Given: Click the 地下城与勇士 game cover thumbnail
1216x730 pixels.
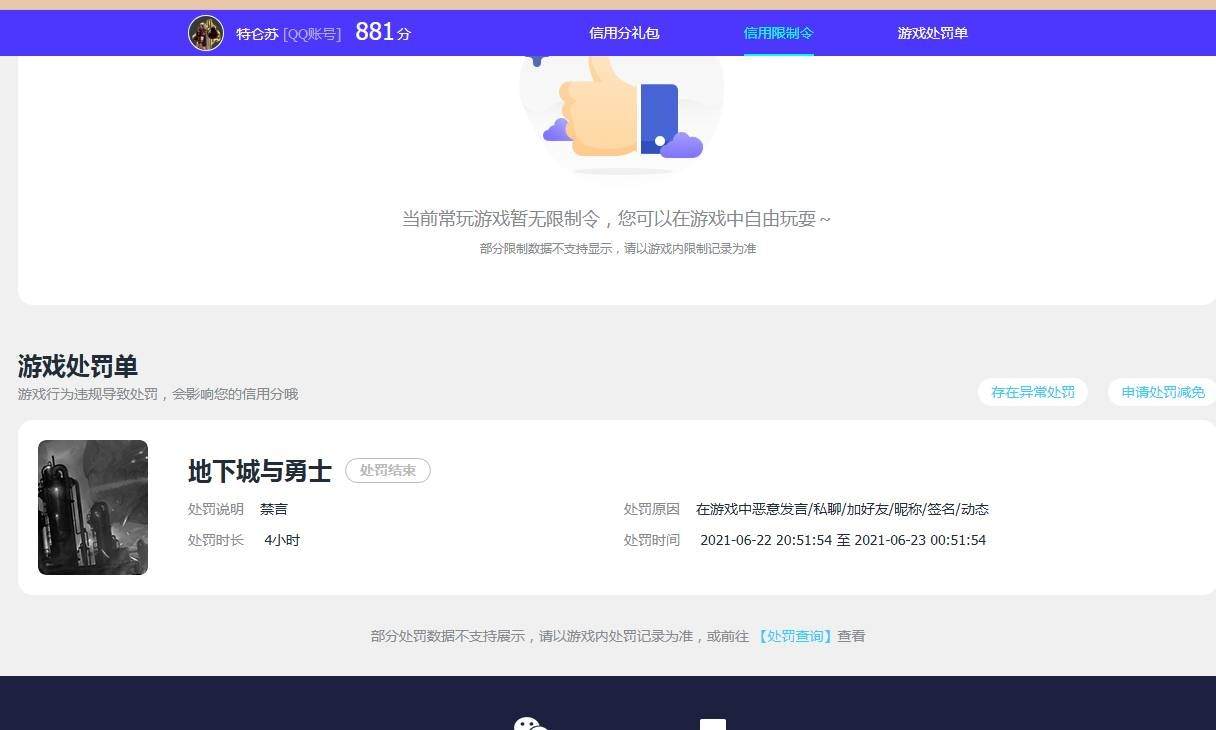Looking at the screenshot, I should click(93, 507).
